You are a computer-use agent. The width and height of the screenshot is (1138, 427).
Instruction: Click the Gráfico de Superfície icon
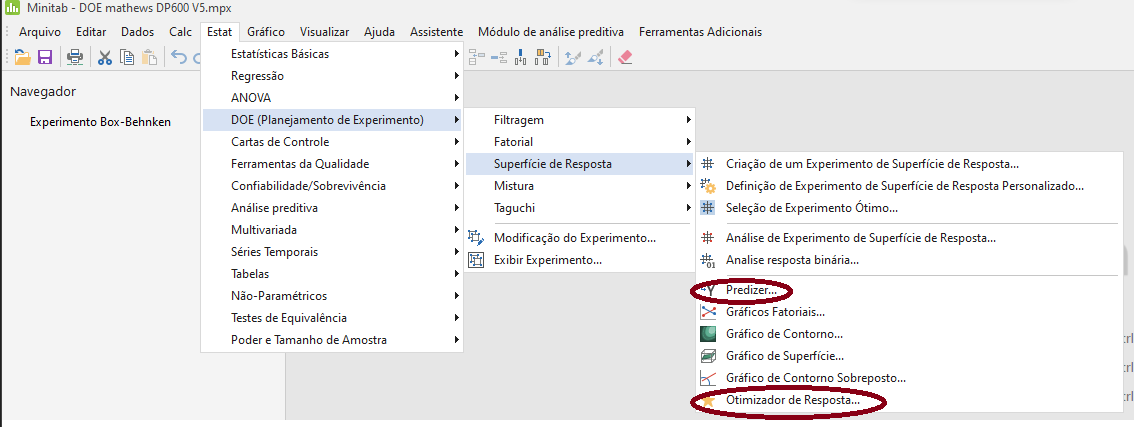click(x=708, y=356)
